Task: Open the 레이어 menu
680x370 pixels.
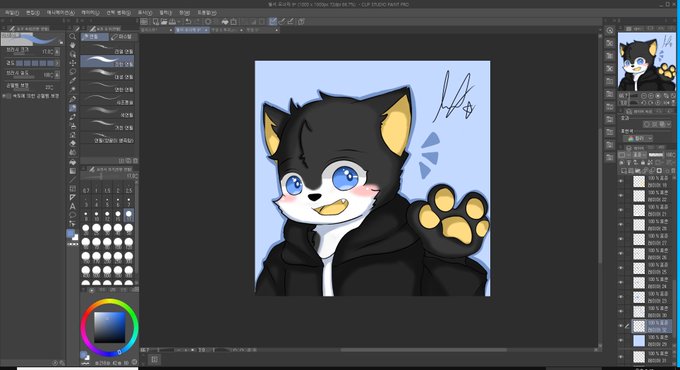Action: 90,13
